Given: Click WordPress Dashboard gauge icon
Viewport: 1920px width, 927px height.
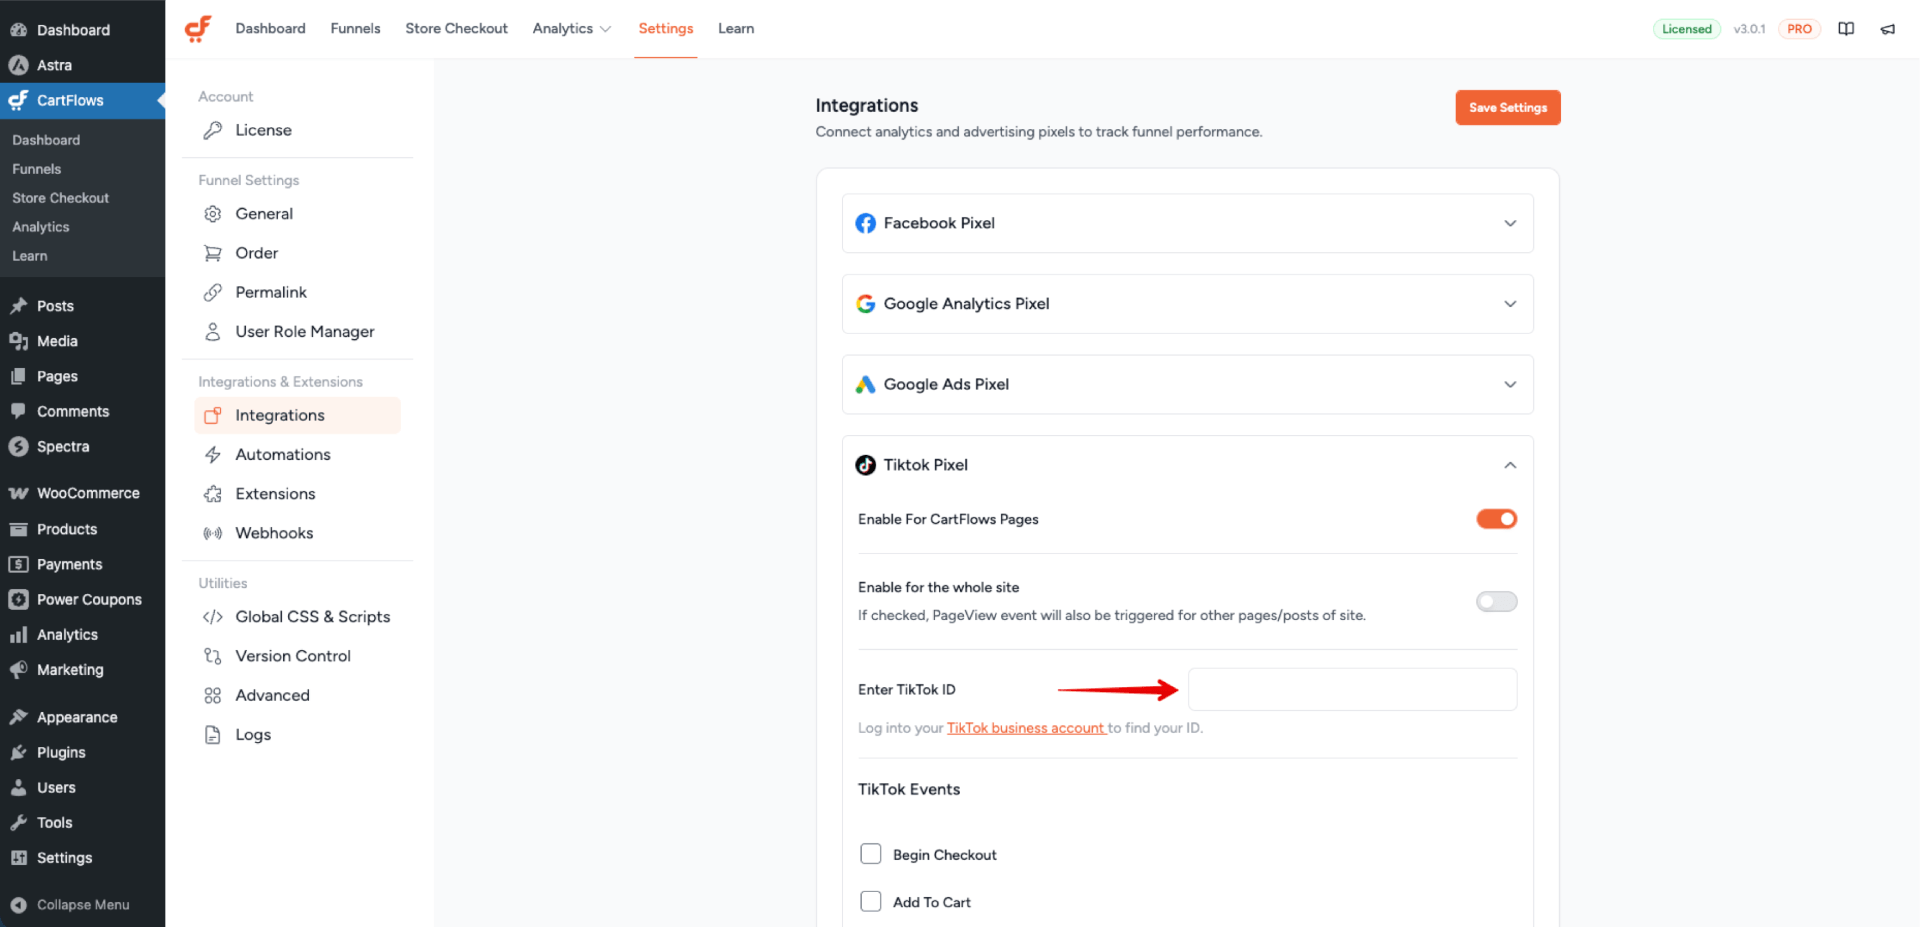Looking at the screenshot, I should pyautogui.click(x=18, y=30).
